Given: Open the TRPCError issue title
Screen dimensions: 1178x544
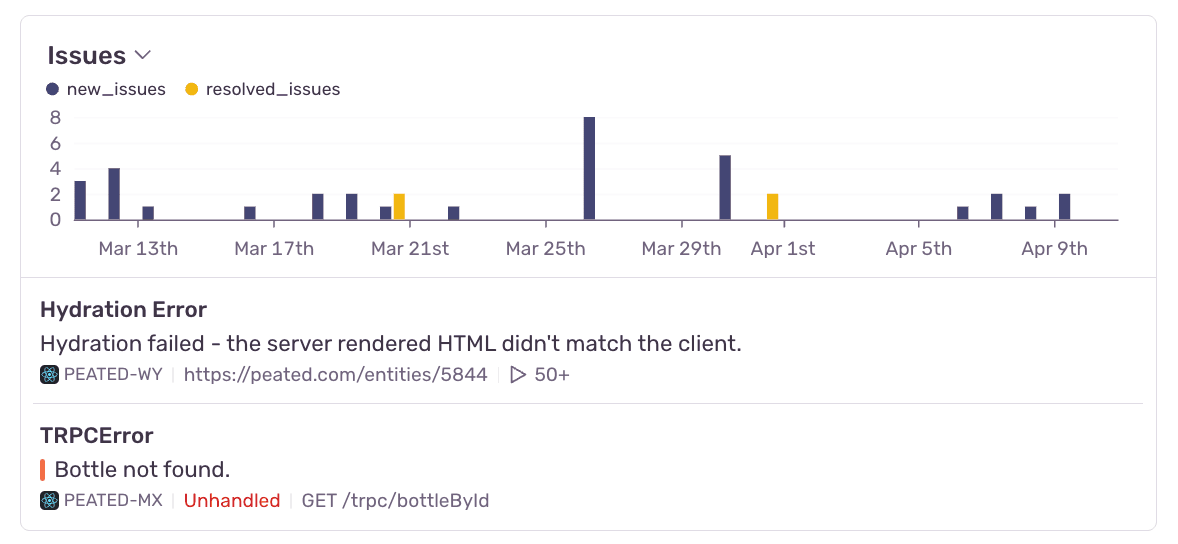Looking at the screenshot, I should (x=97, y=435).
